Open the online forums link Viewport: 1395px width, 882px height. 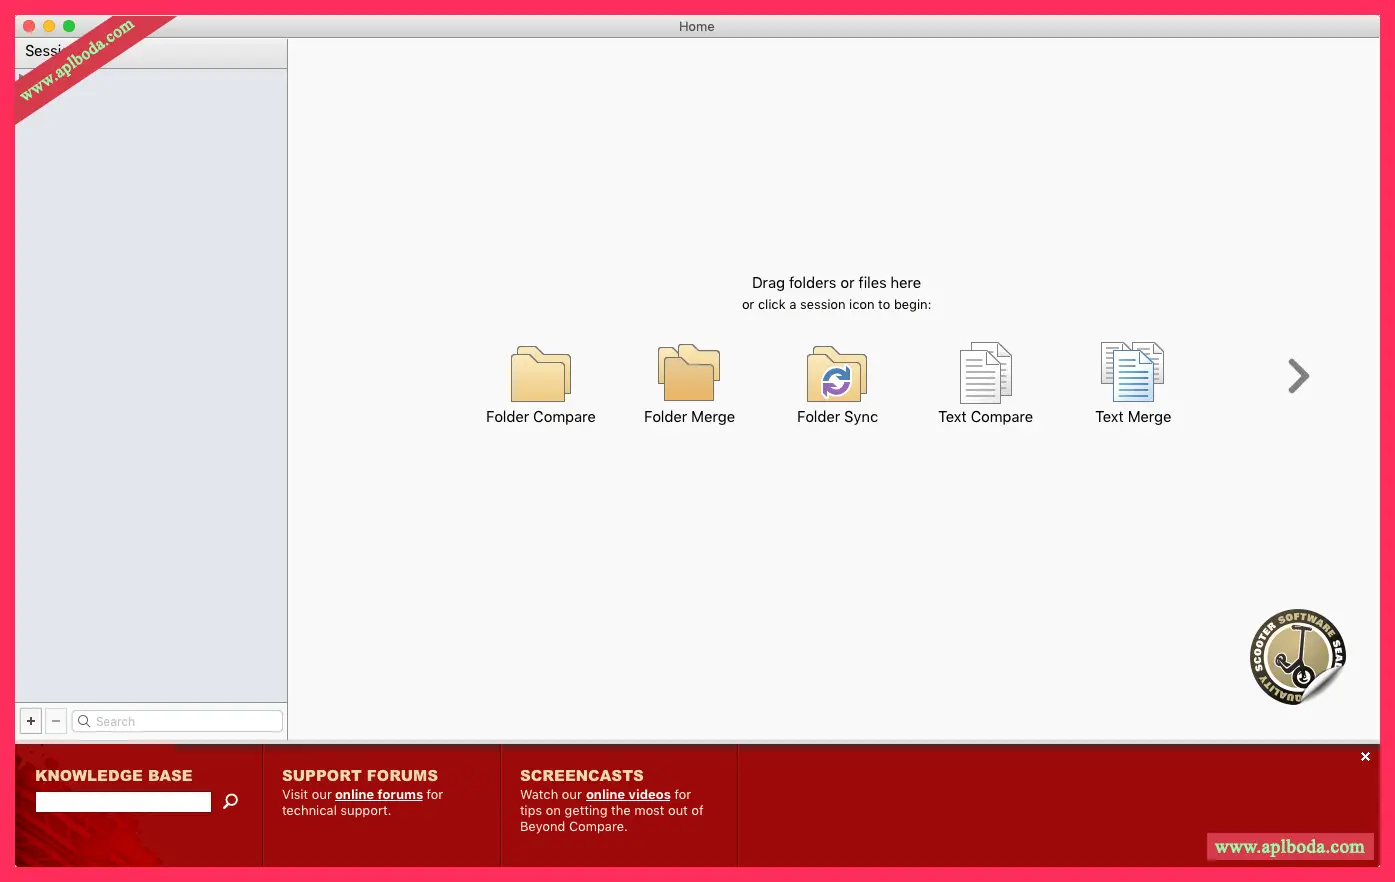378,795
